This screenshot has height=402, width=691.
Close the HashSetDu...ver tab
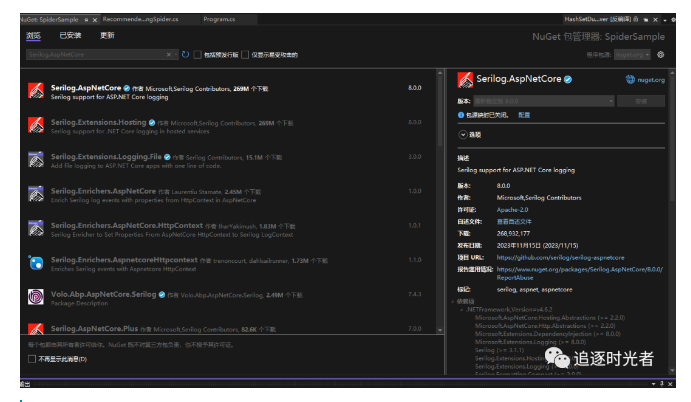tap(655, 20)
